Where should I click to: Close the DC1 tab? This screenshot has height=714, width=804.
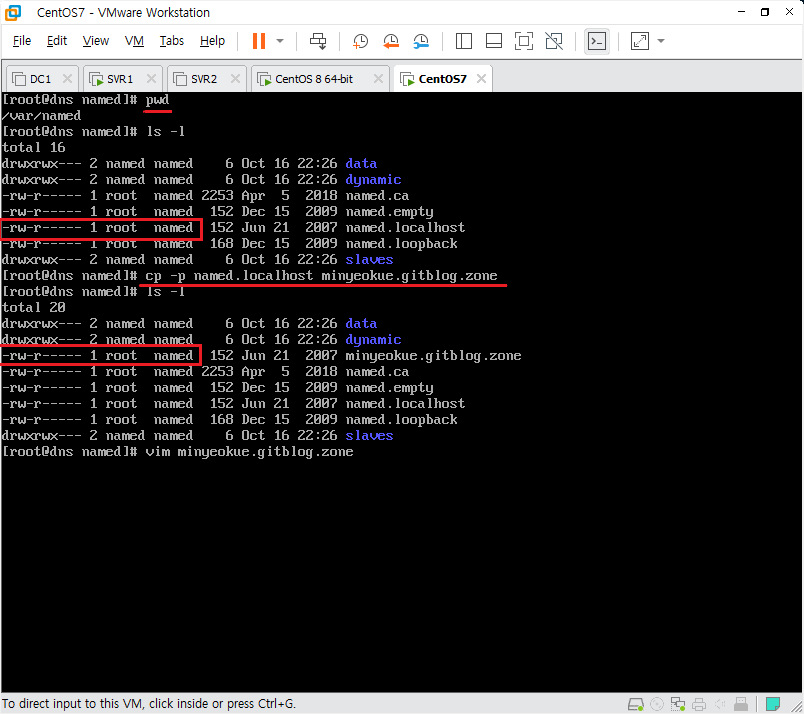pyautogui.click(x=67, y=78)
